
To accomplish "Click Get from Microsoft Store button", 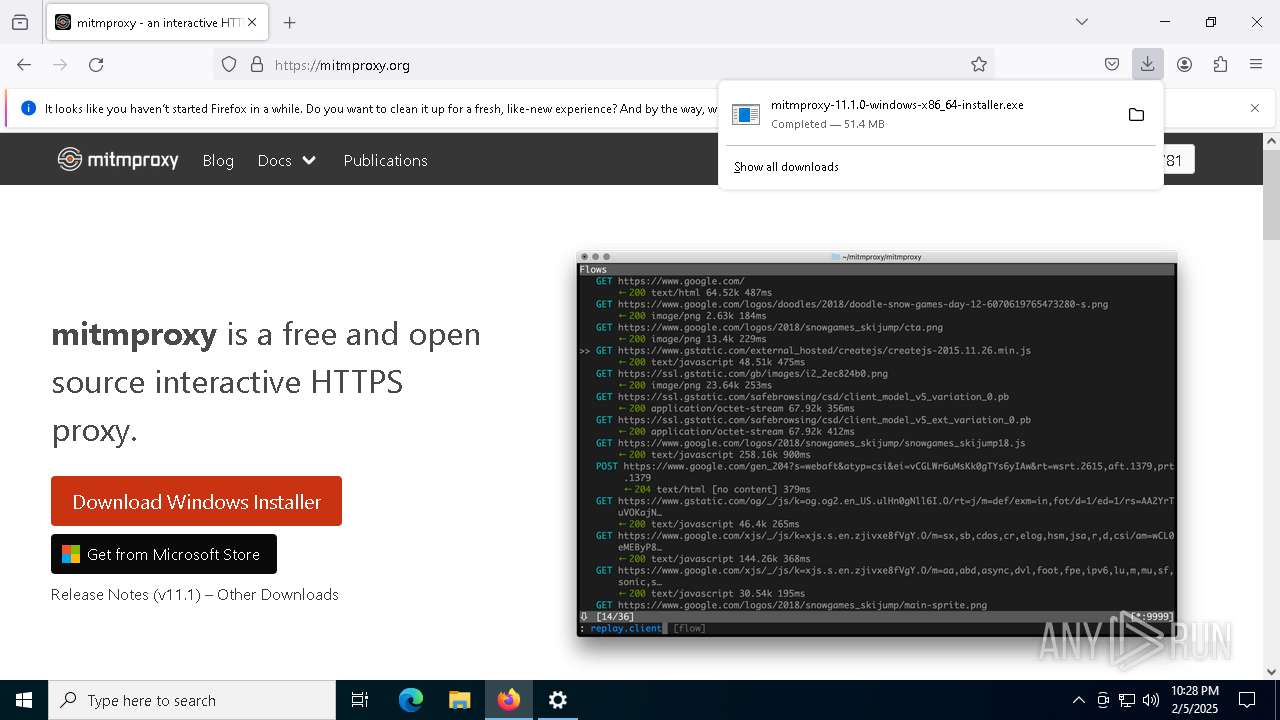I will pyautogui.click(x=164, y=554).
